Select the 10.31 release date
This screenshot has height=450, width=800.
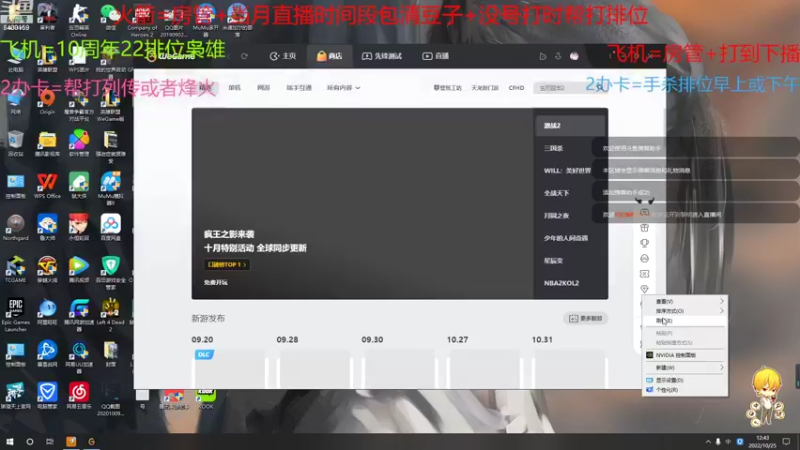(542, 340)
